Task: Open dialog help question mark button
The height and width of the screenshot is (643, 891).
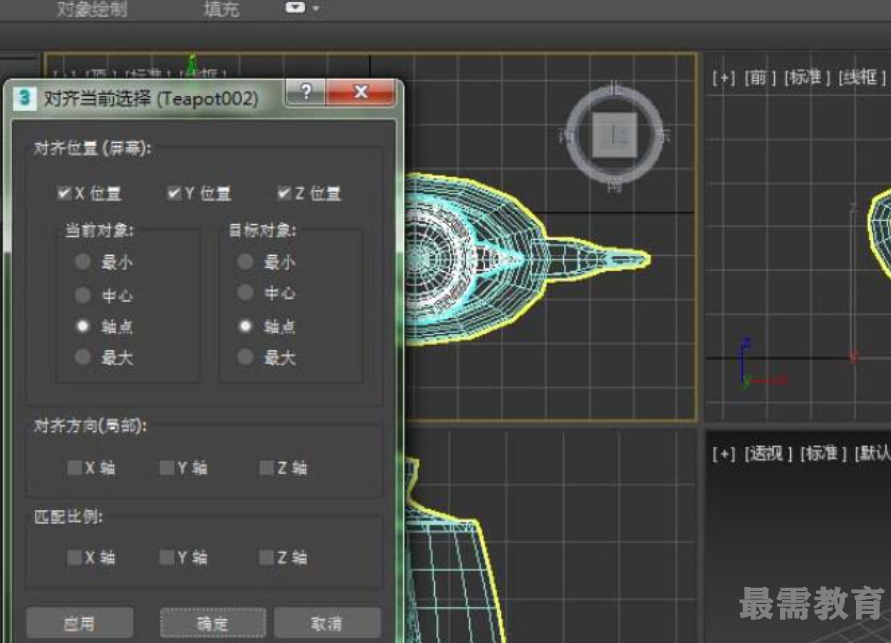Action: point(306,91)
